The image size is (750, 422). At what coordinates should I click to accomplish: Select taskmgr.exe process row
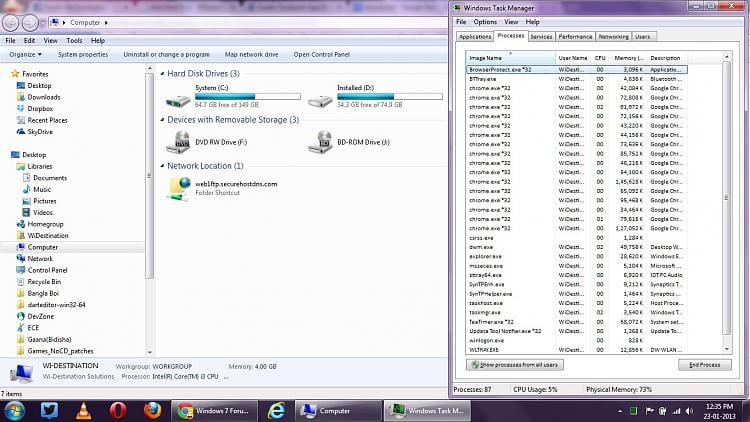(576, 312)
